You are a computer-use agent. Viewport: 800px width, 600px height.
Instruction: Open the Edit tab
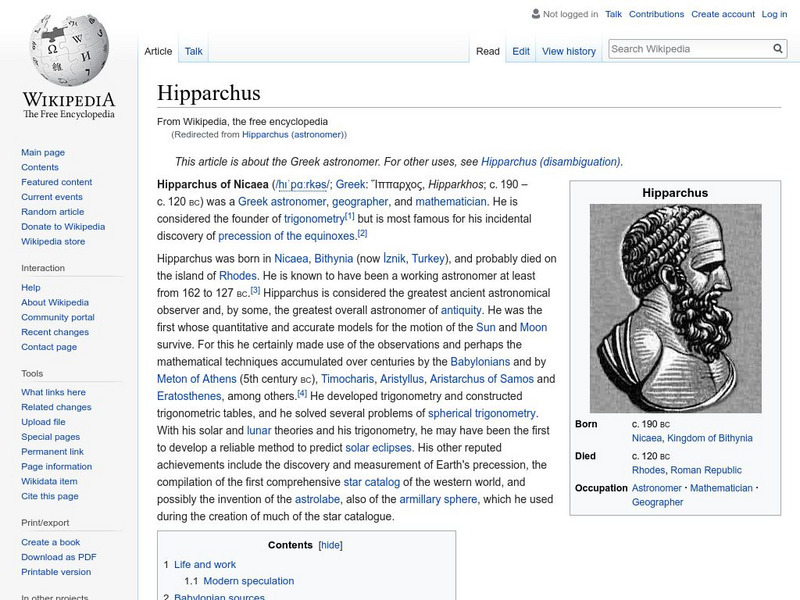click(521, 51)
